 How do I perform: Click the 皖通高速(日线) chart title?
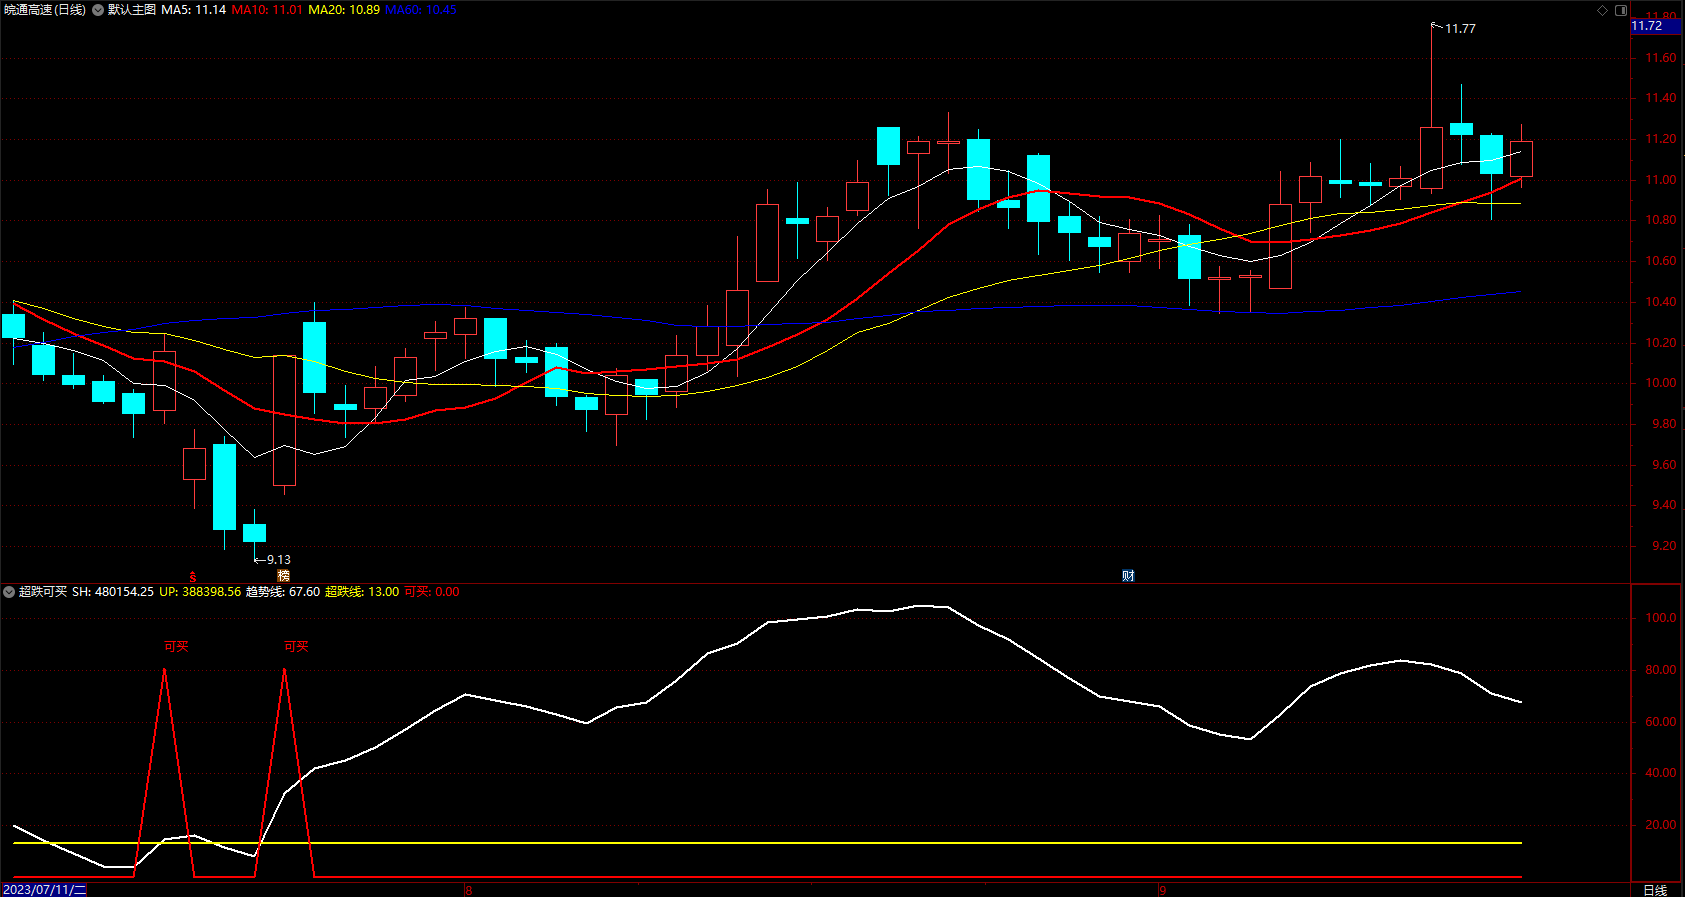pyautogui.click(x=45, y=10)
